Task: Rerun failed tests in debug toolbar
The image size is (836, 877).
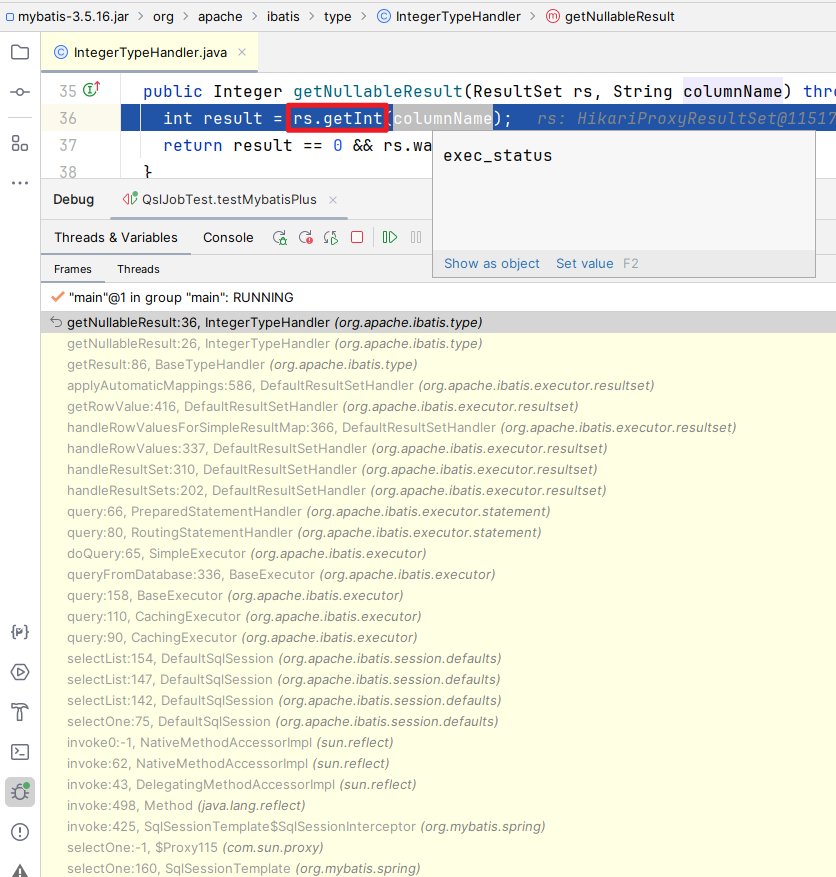Action: click(x=305, y=238)
